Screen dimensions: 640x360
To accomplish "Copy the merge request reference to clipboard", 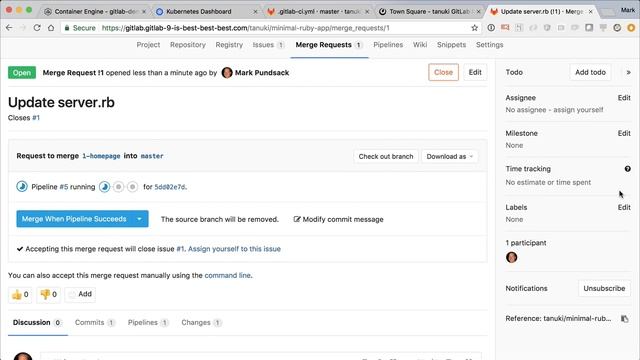I will [x=624, y=319].
